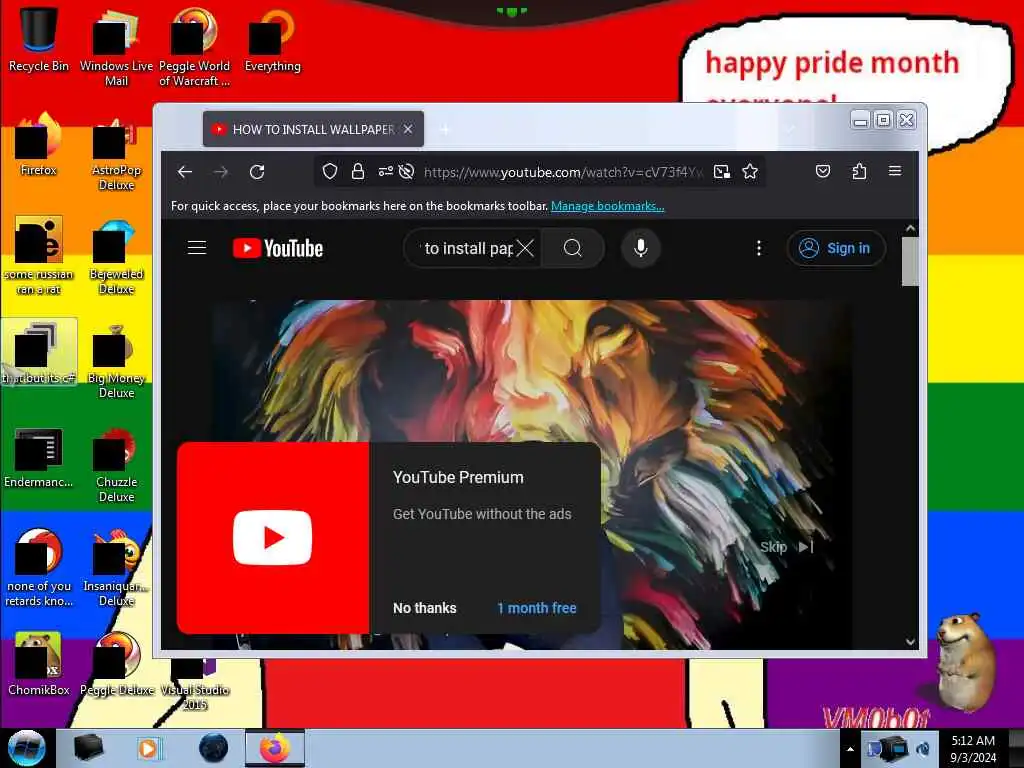
Task: Open the black box taskbar icon
Action: [88, 748]
